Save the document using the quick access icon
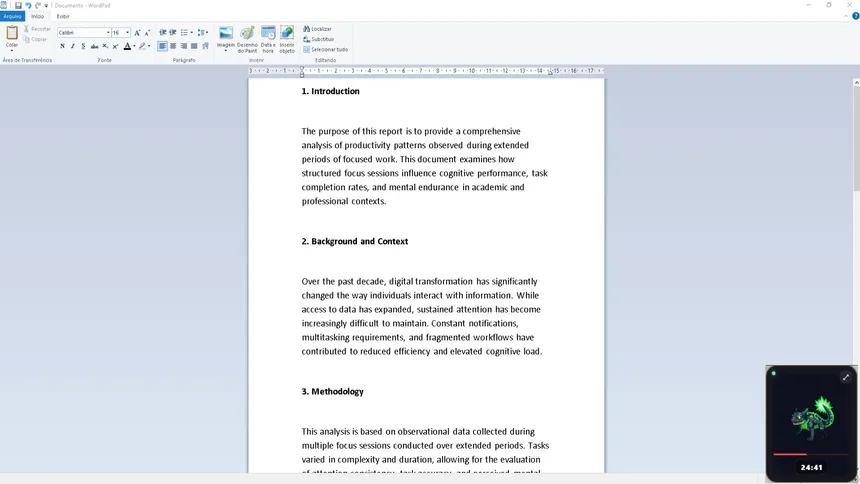Screen dimensions: 860x484 18,5
